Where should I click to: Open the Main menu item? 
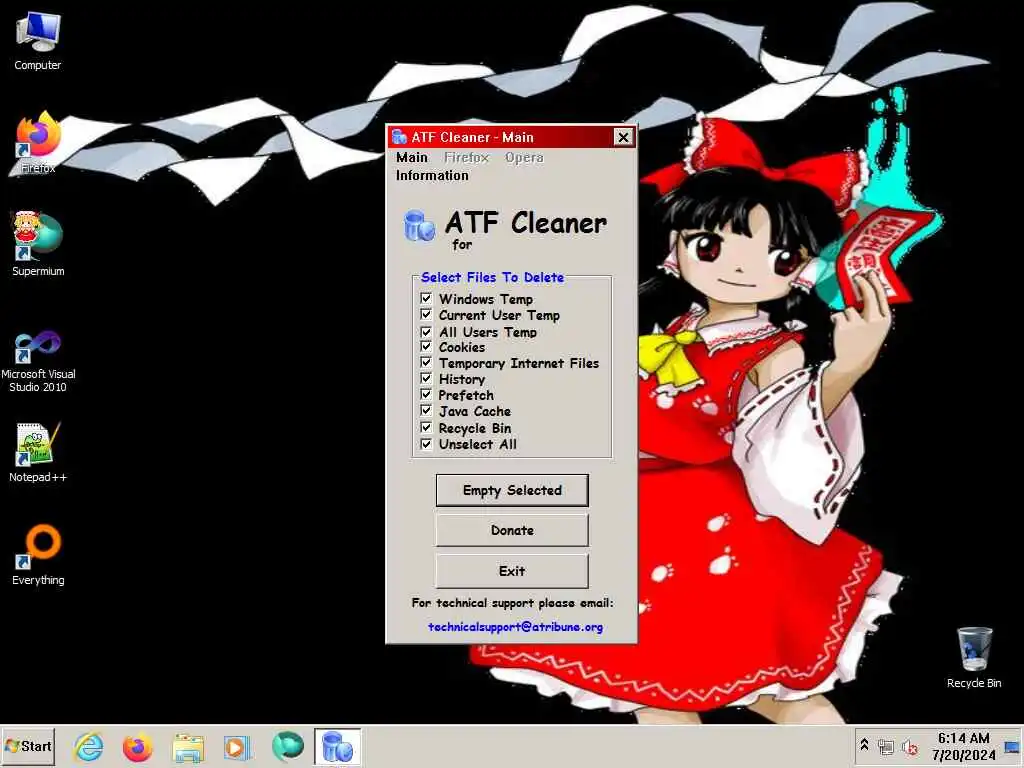[411, 157]
